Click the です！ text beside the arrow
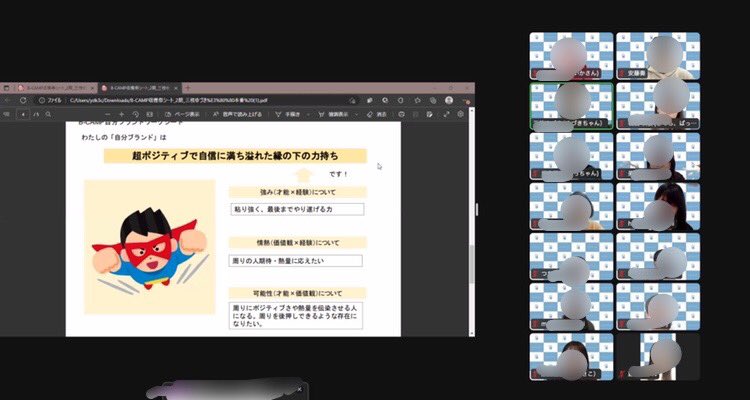Viewport: 750px width, 400px height. pyautogui.click(x=338, y=174)
